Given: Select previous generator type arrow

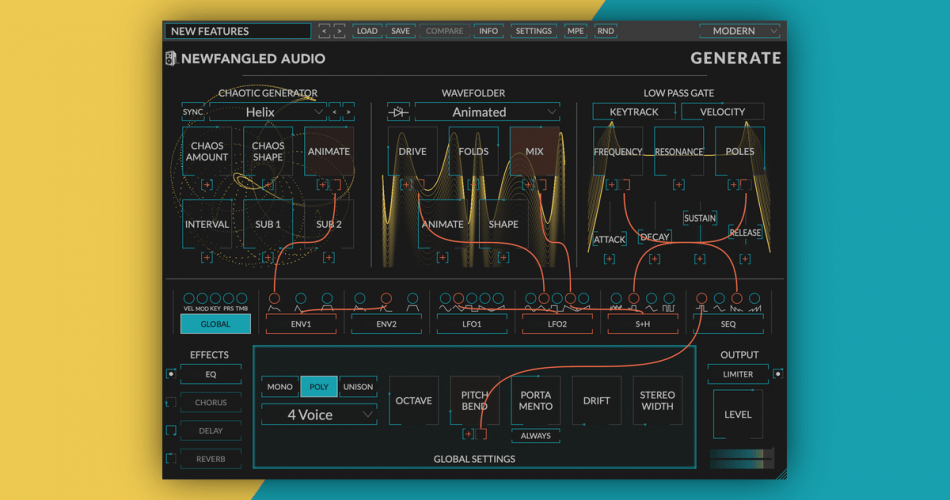Looking at the screenshot, I should click(x=334, y=112).
